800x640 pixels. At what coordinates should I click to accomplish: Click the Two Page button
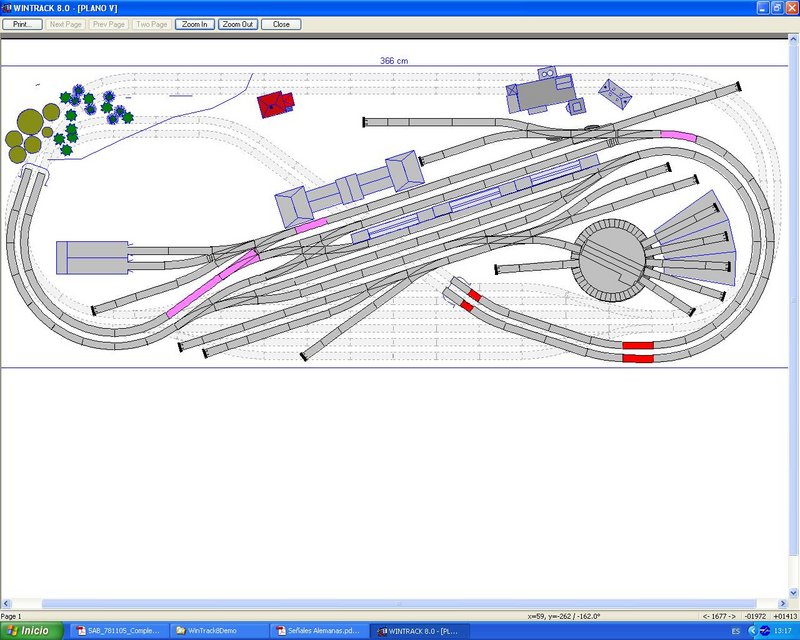click(152, 24)
